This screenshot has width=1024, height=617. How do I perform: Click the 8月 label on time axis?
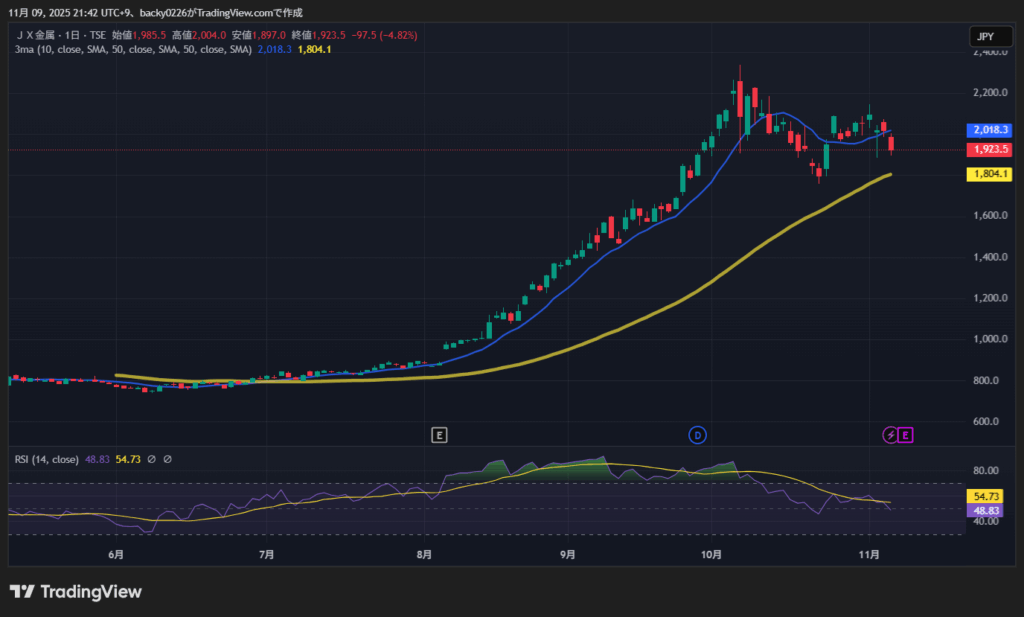pos(425,554)
